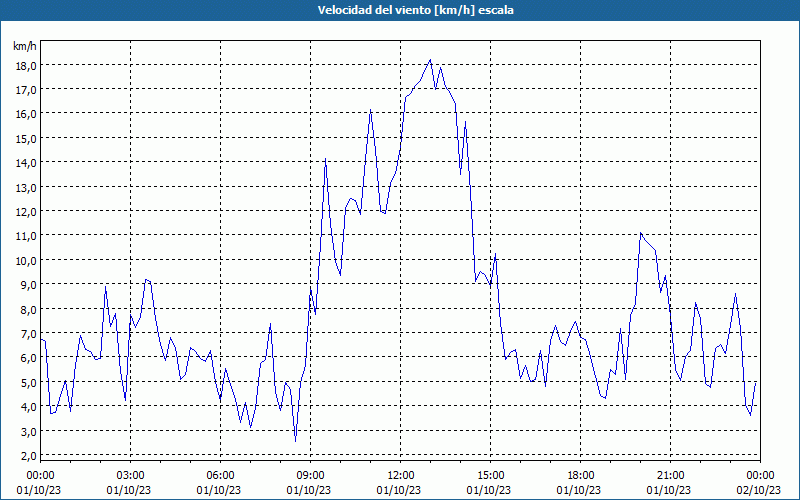Click the '03:00' time axis label
800x500 pixels.
[131, 476]
